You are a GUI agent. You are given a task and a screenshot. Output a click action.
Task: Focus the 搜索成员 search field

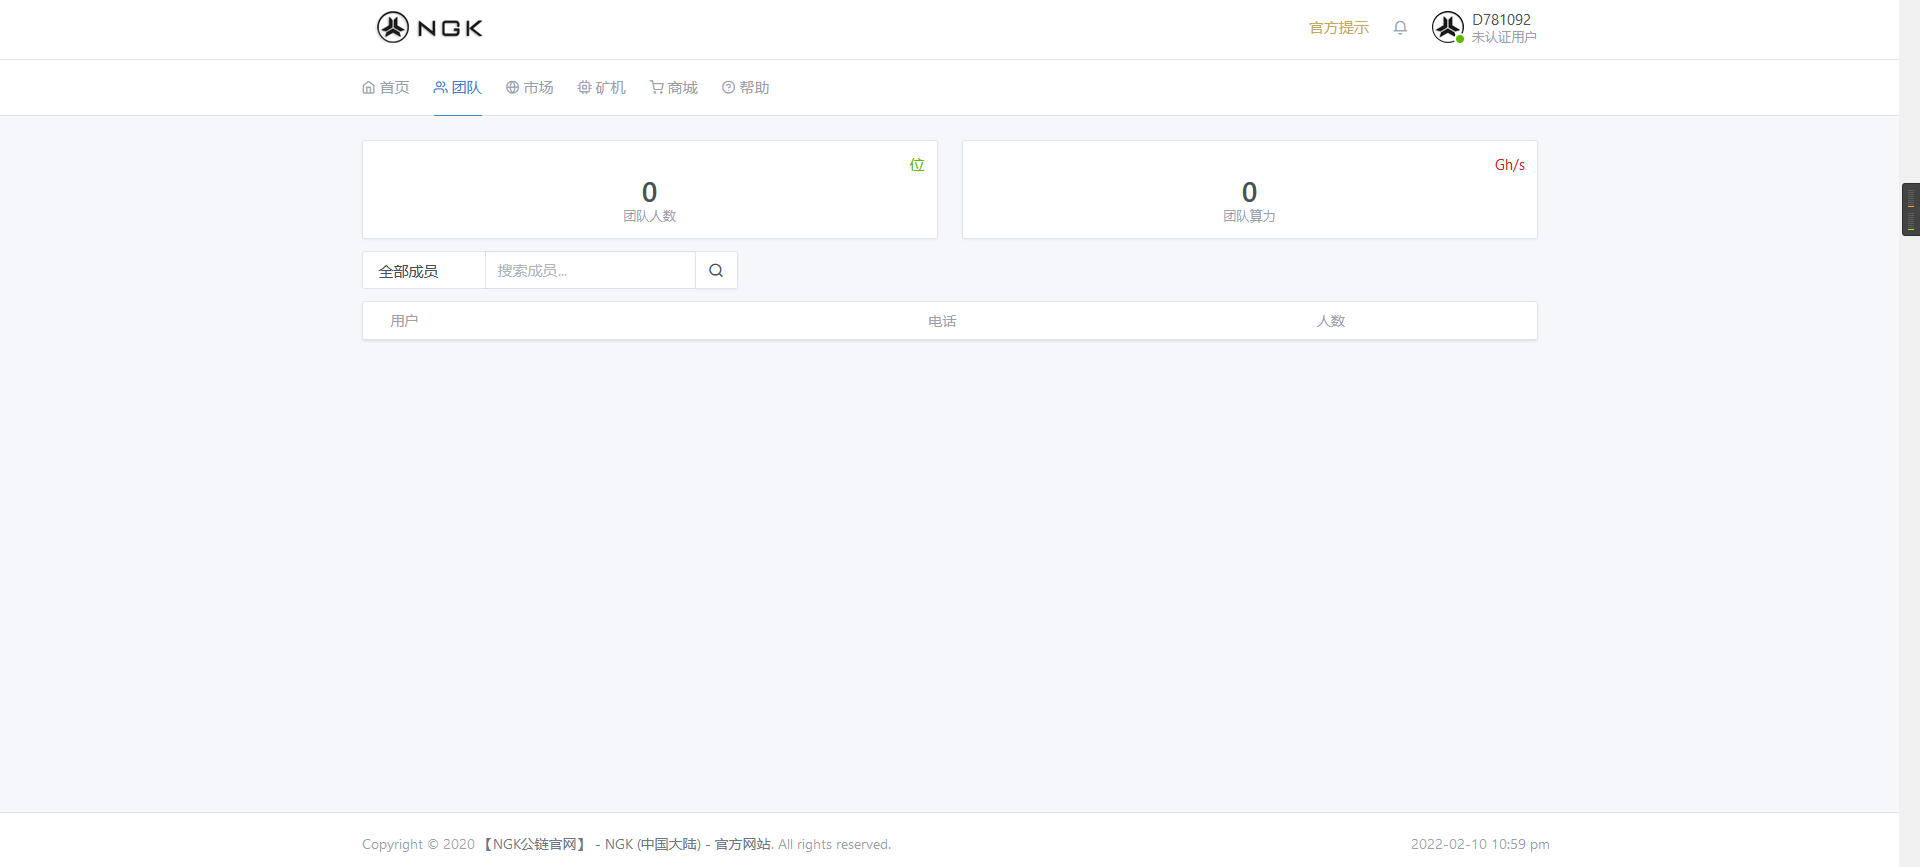pyautogui.click(x=590, y=271)
